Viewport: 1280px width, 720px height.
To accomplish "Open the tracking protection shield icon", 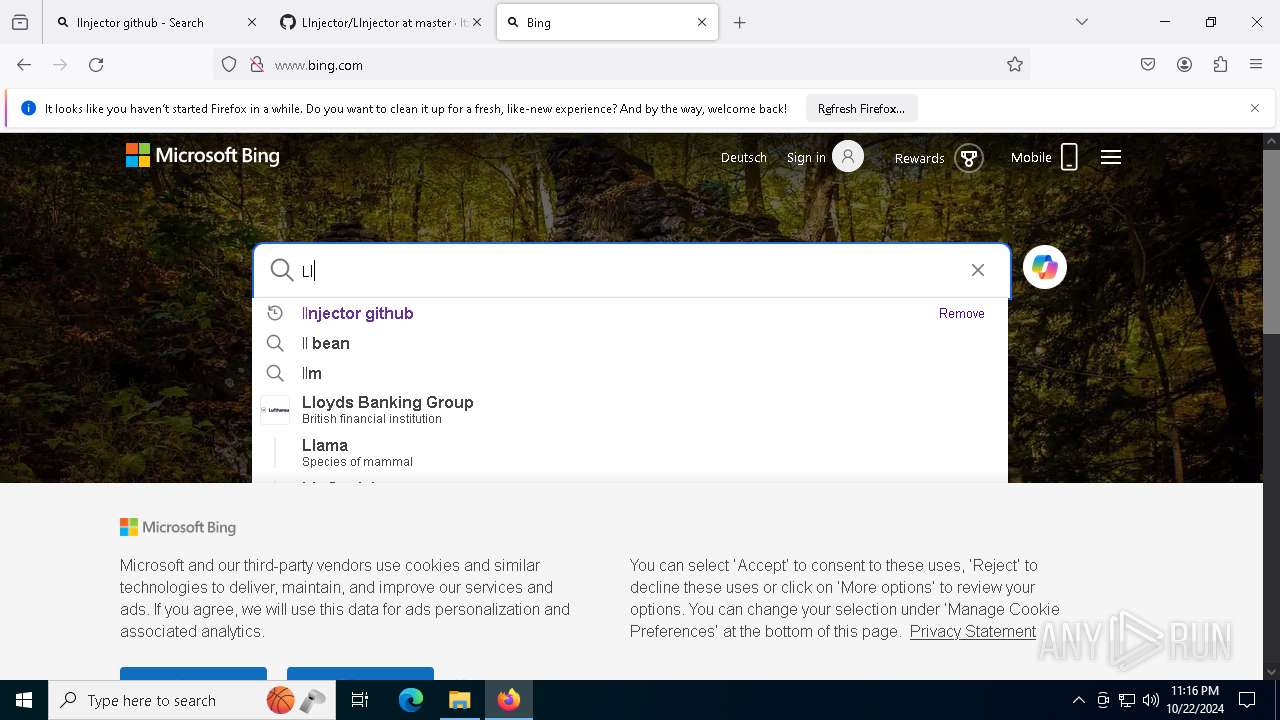I will point(229,65).
